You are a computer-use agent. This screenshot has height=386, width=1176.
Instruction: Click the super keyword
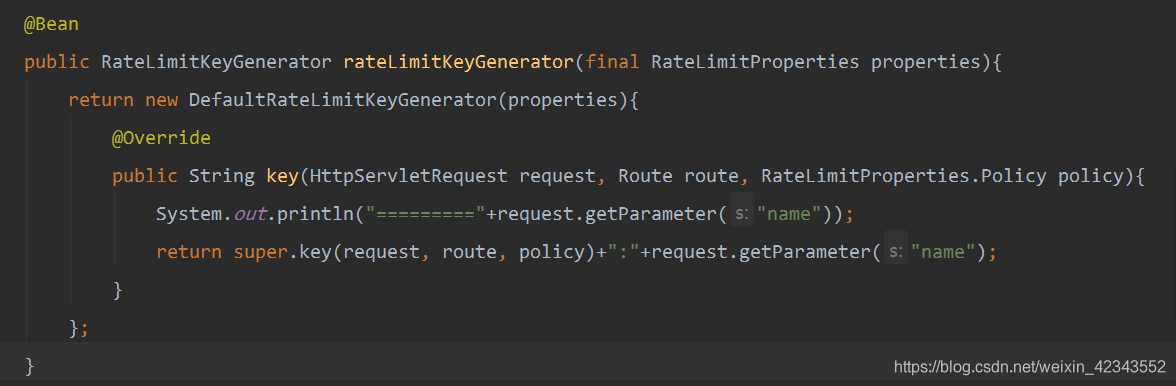coord(260,253)
